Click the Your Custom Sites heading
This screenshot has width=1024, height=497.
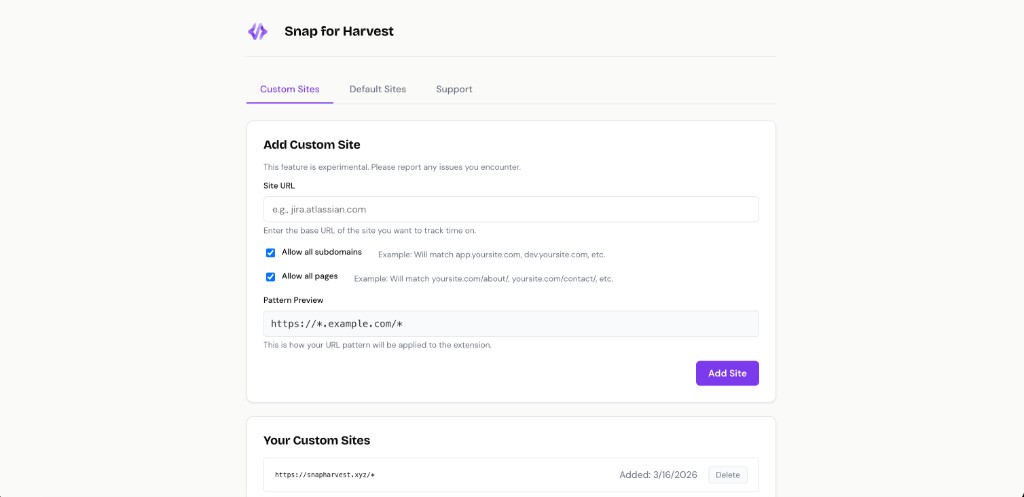(317, 440)
